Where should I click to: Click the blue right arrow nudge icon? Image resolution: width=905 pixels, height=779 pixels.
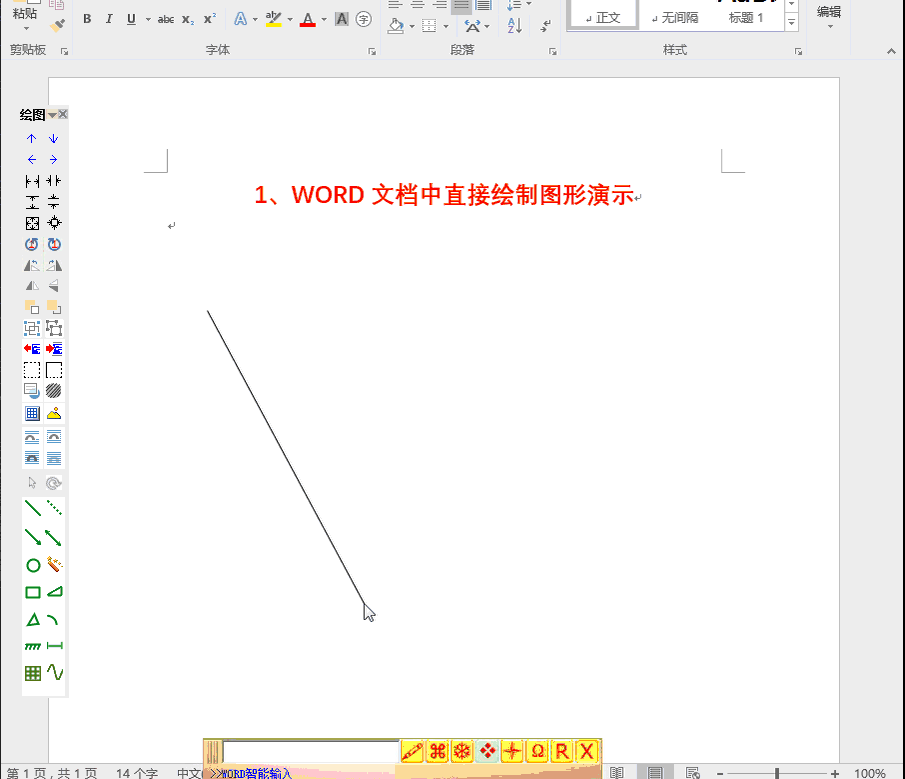(53, 159)
